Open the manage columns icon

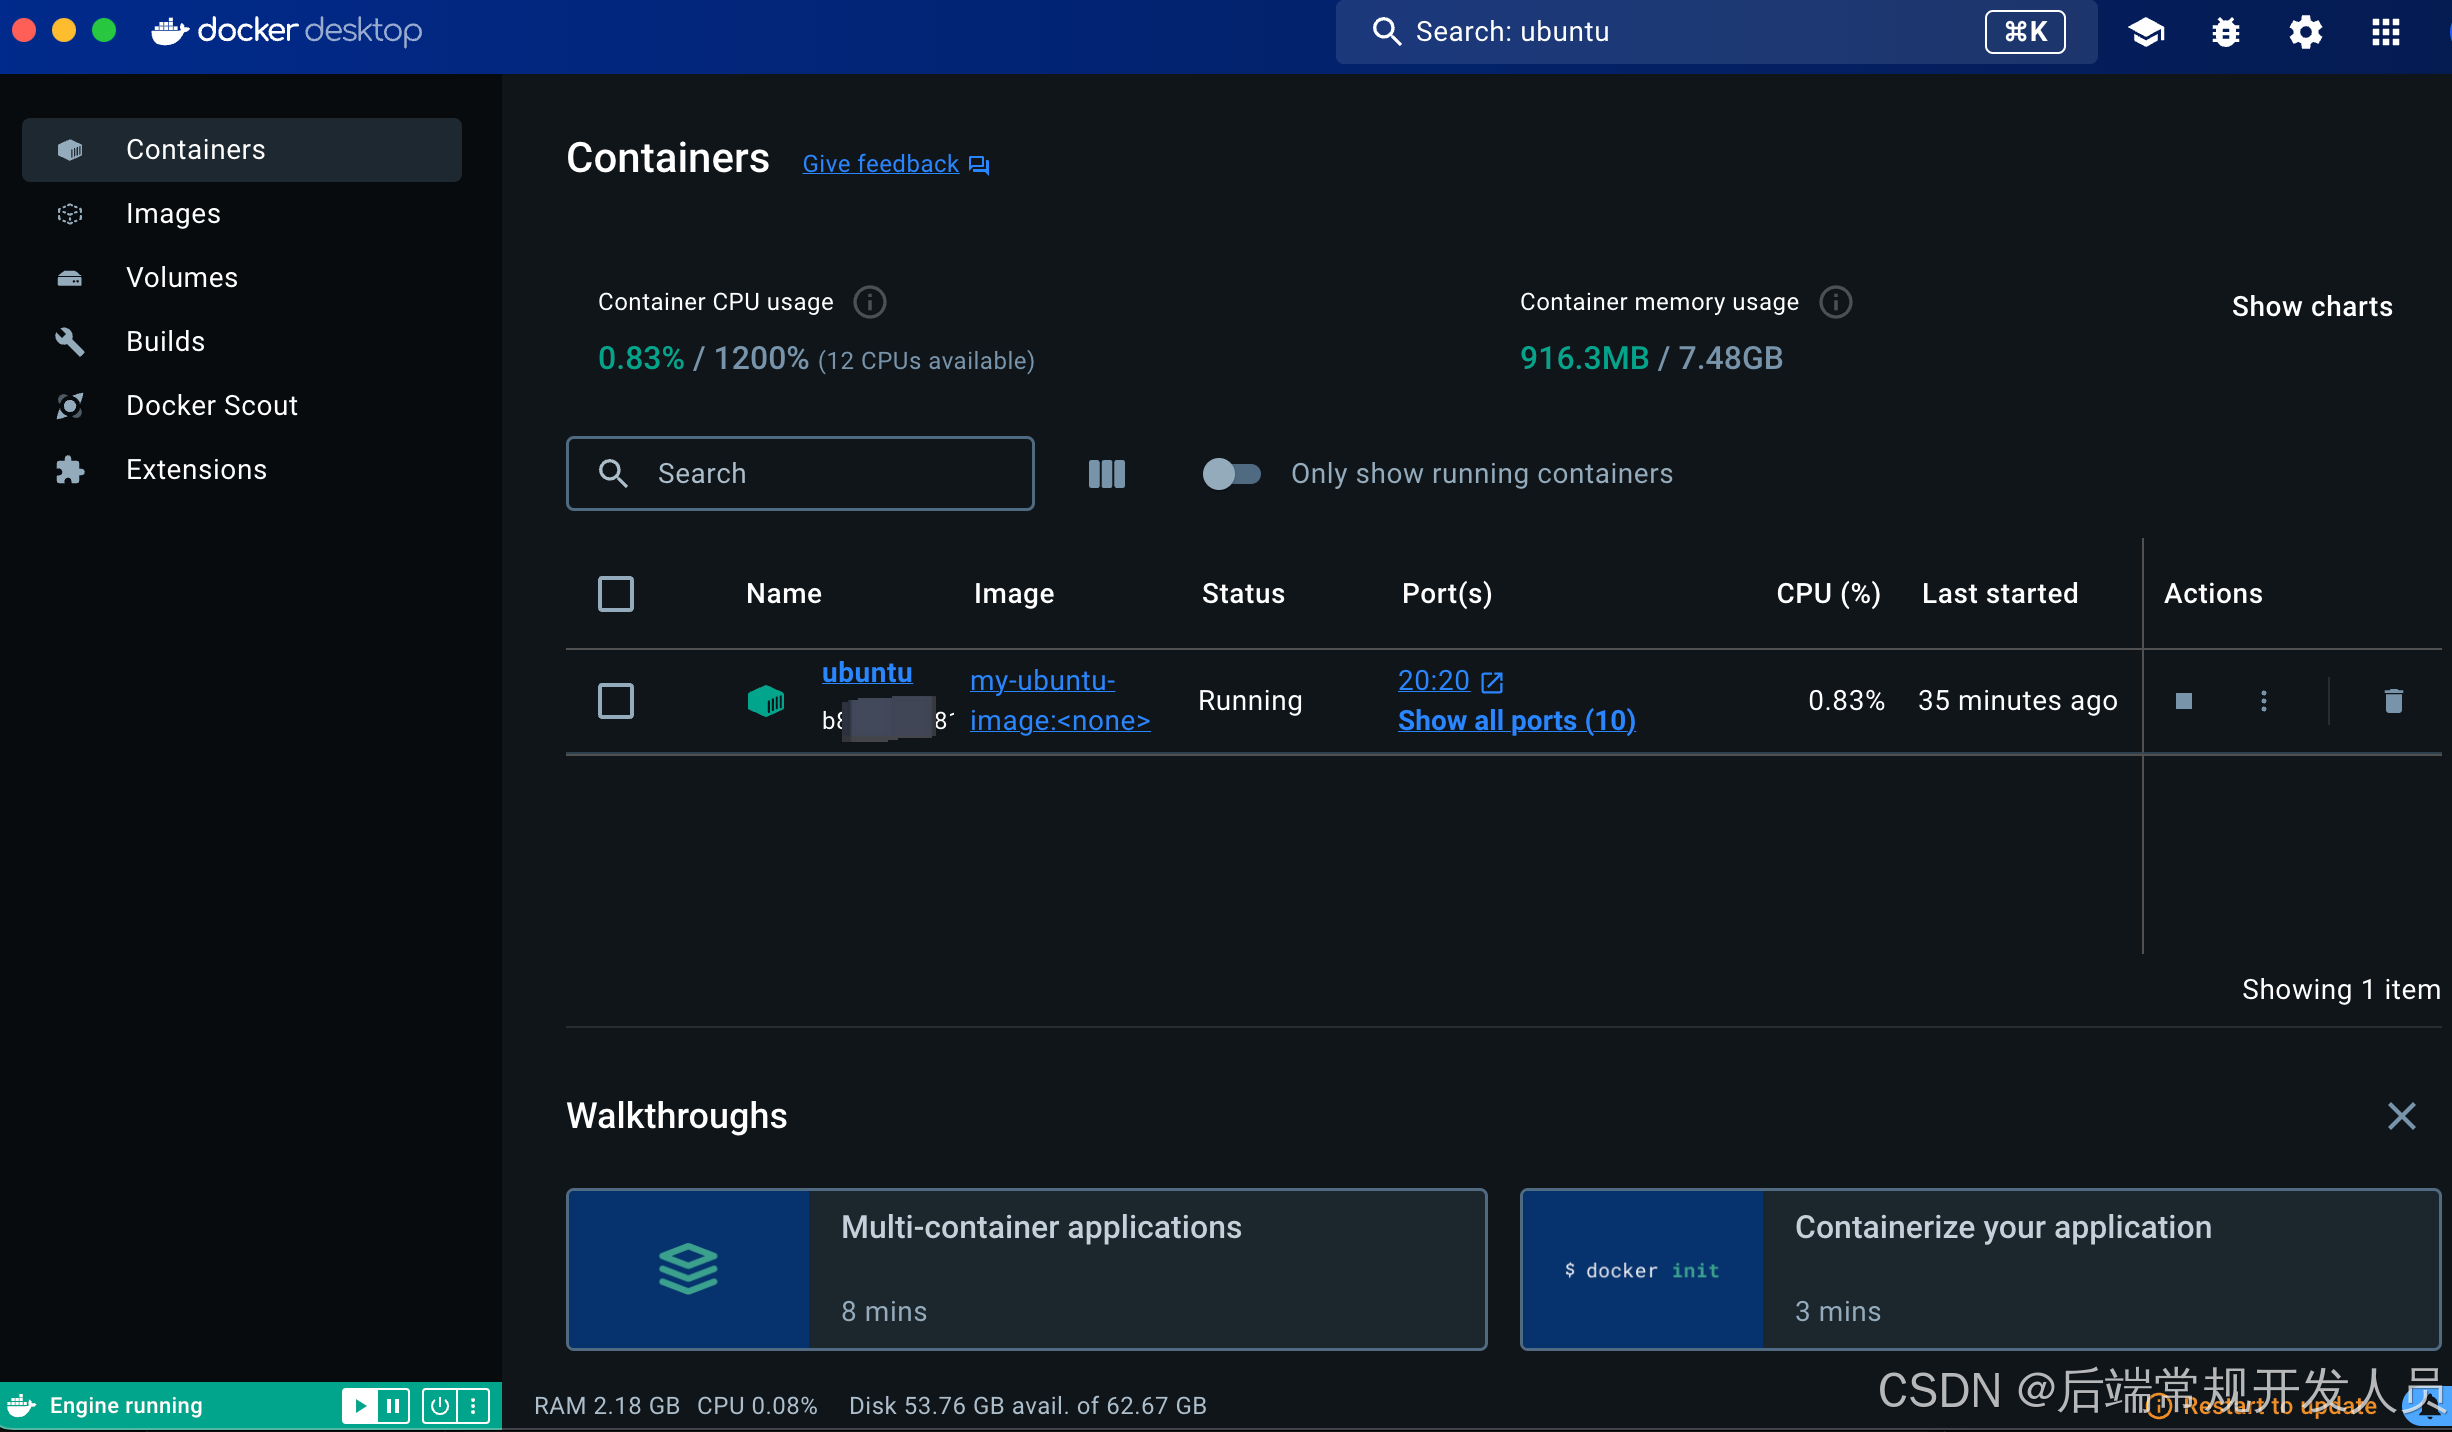point(1107,474)
